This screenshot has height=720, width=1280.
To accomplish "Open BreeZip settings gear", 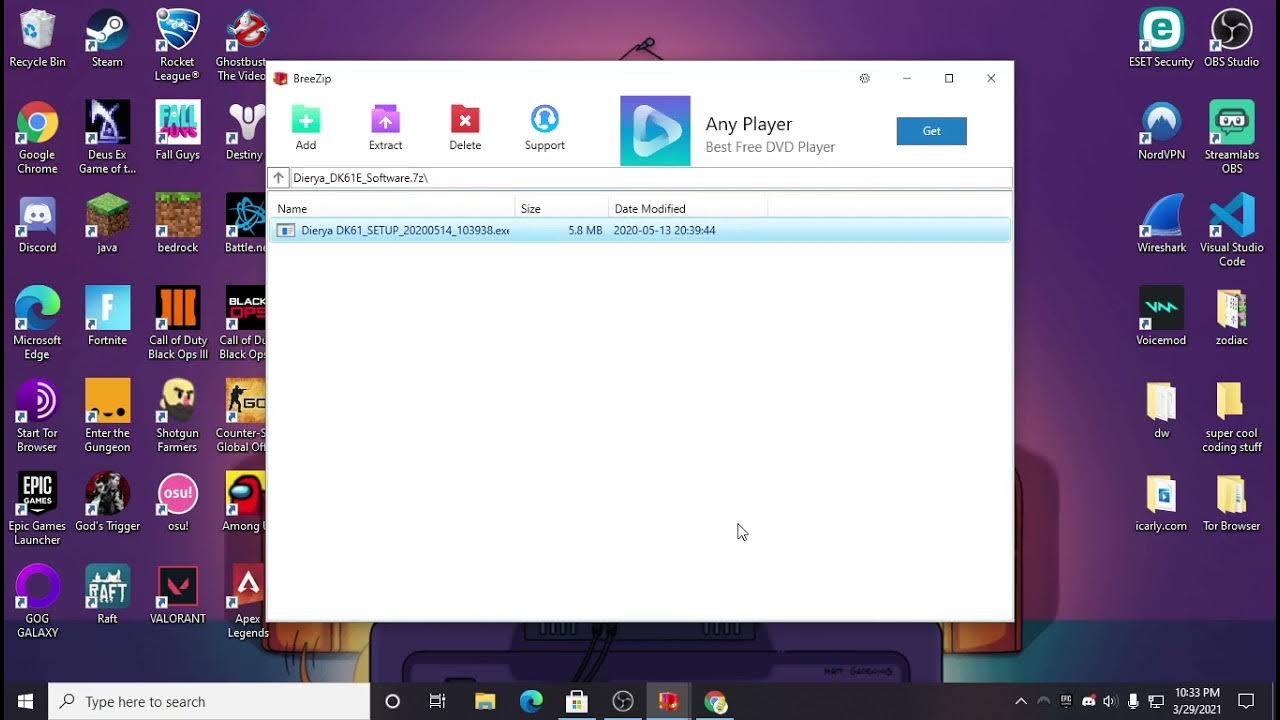I will tap(865, 78).
